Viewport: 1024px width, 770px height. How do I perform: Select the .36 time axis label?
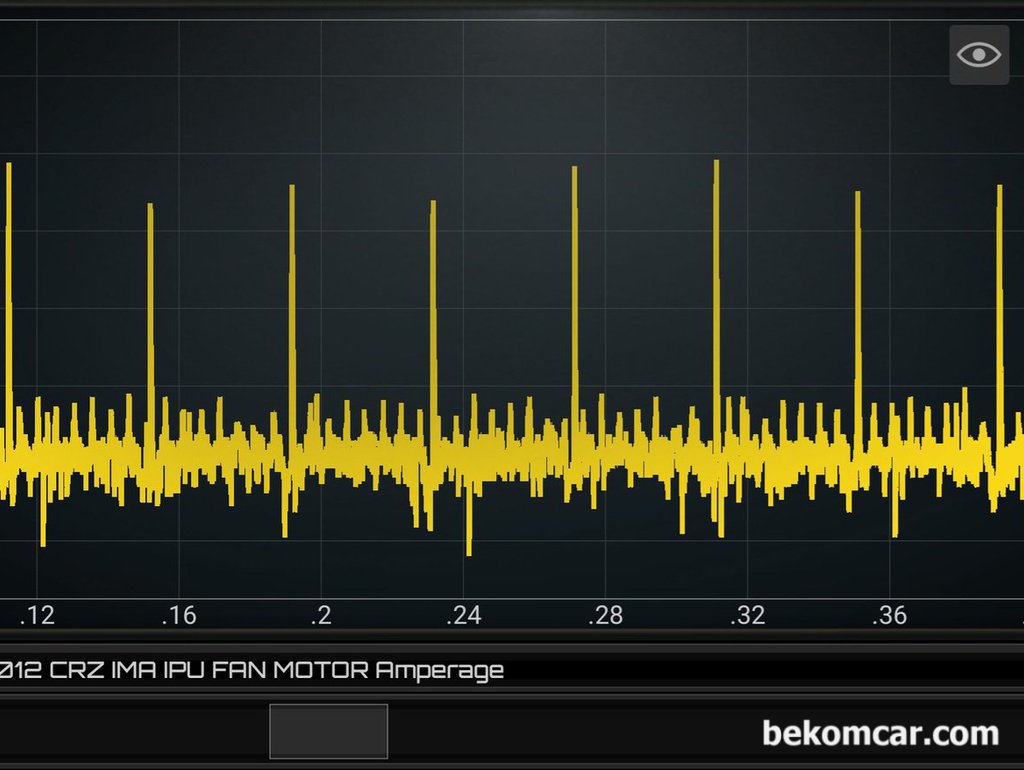tap(888, 616)
